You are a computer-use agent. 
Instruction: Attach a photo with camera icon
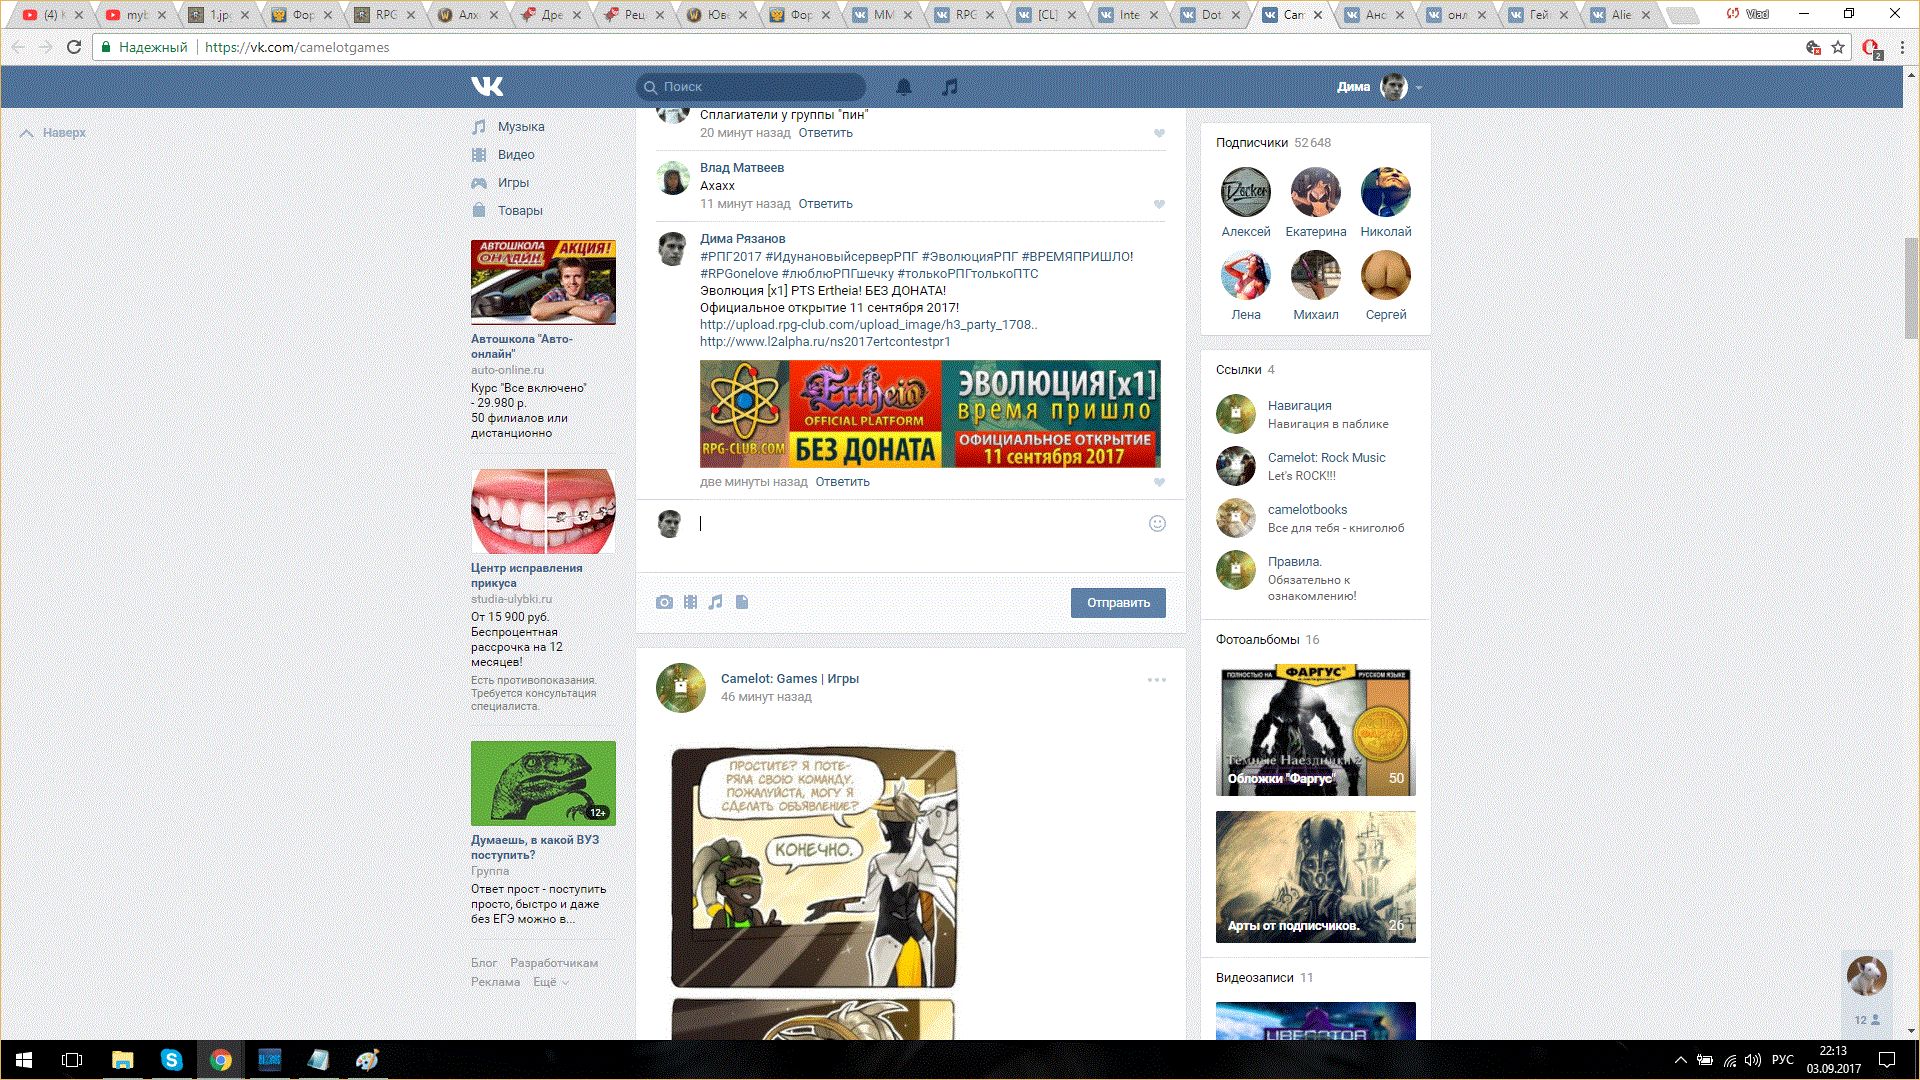(x=664, y=603)
